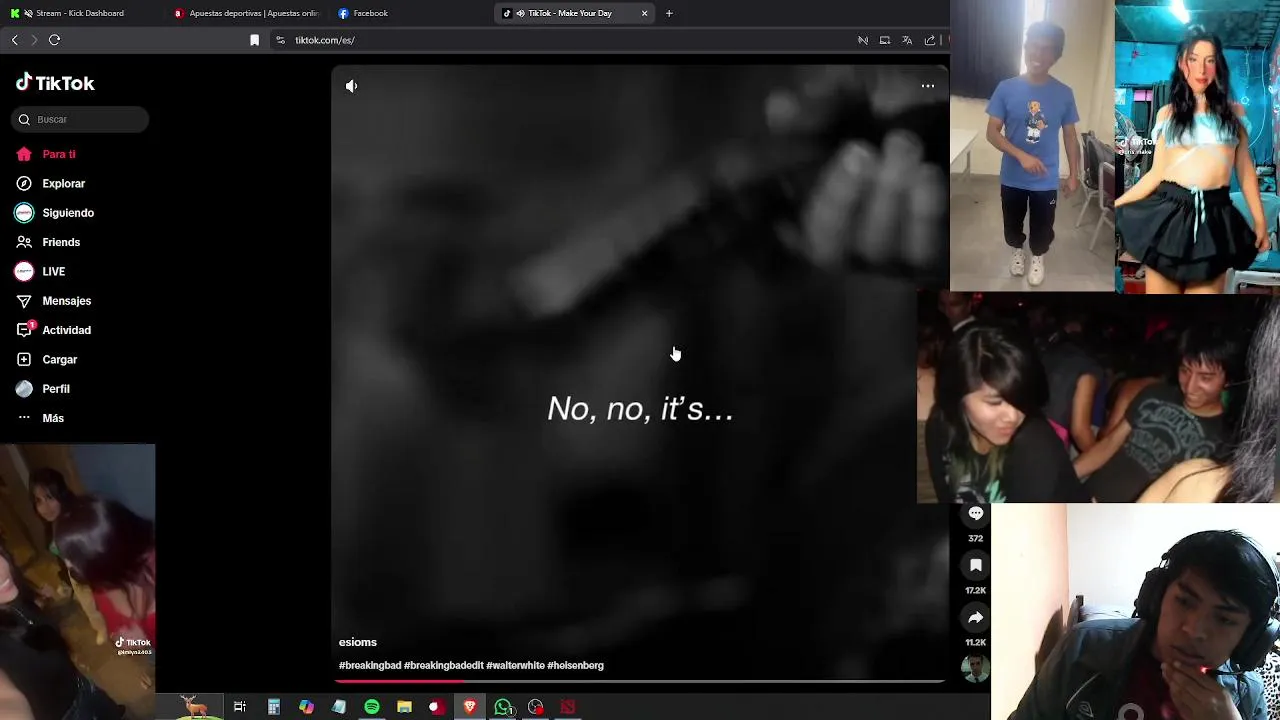Open WhatsApp from the taskbar
This screenshot has width=1280, height=720.
[503, 707]
